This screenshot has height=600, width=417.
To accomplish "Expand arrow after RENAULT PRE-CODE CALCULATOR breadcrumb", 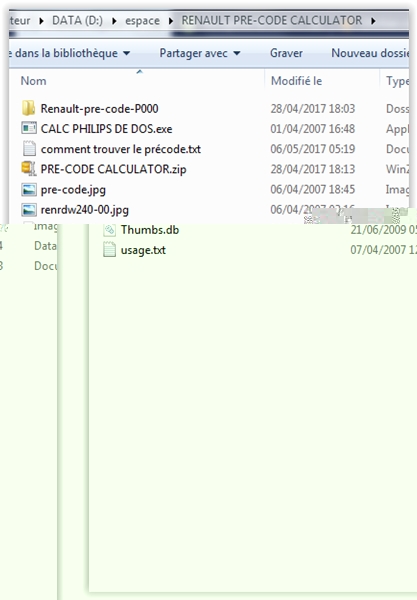I will pyautogui.click(x=373, y=20).
